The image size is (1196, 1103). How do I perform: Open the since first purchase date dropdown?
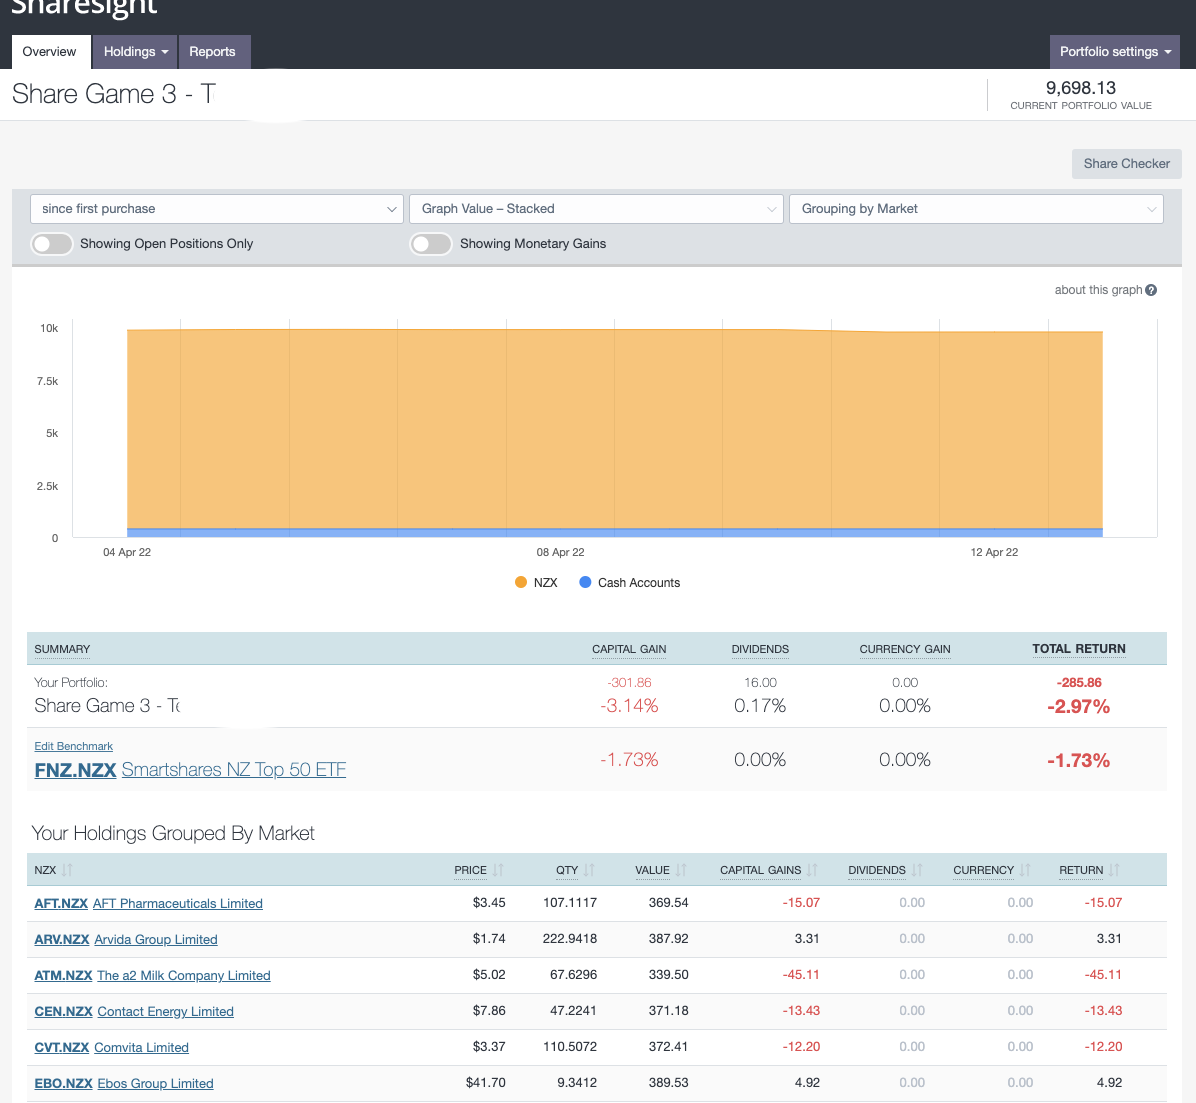click(217, 209)
